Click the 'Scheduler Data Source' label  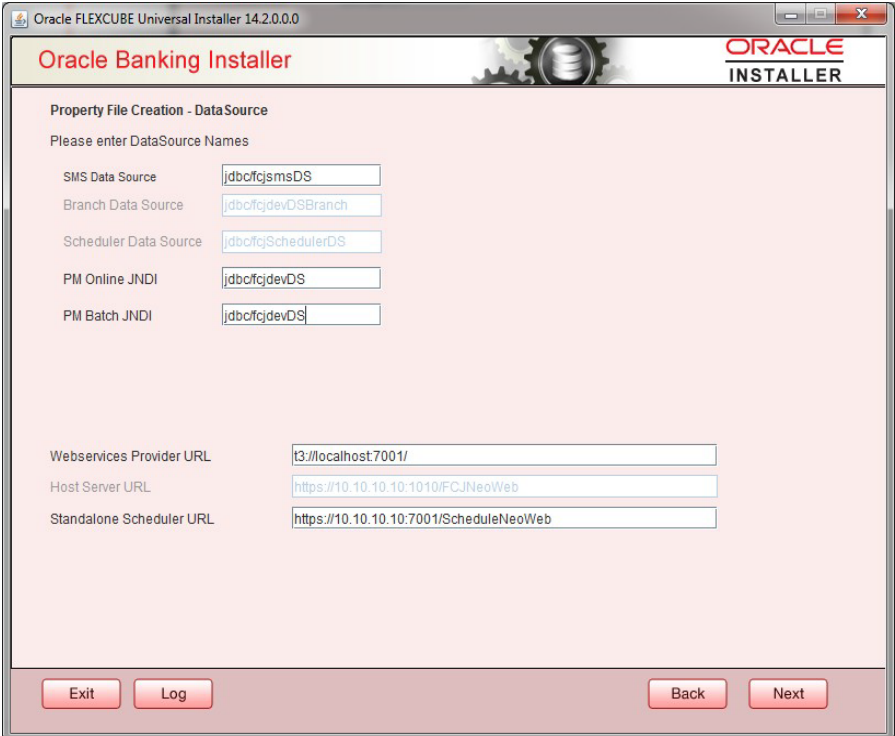click(132, 242)
